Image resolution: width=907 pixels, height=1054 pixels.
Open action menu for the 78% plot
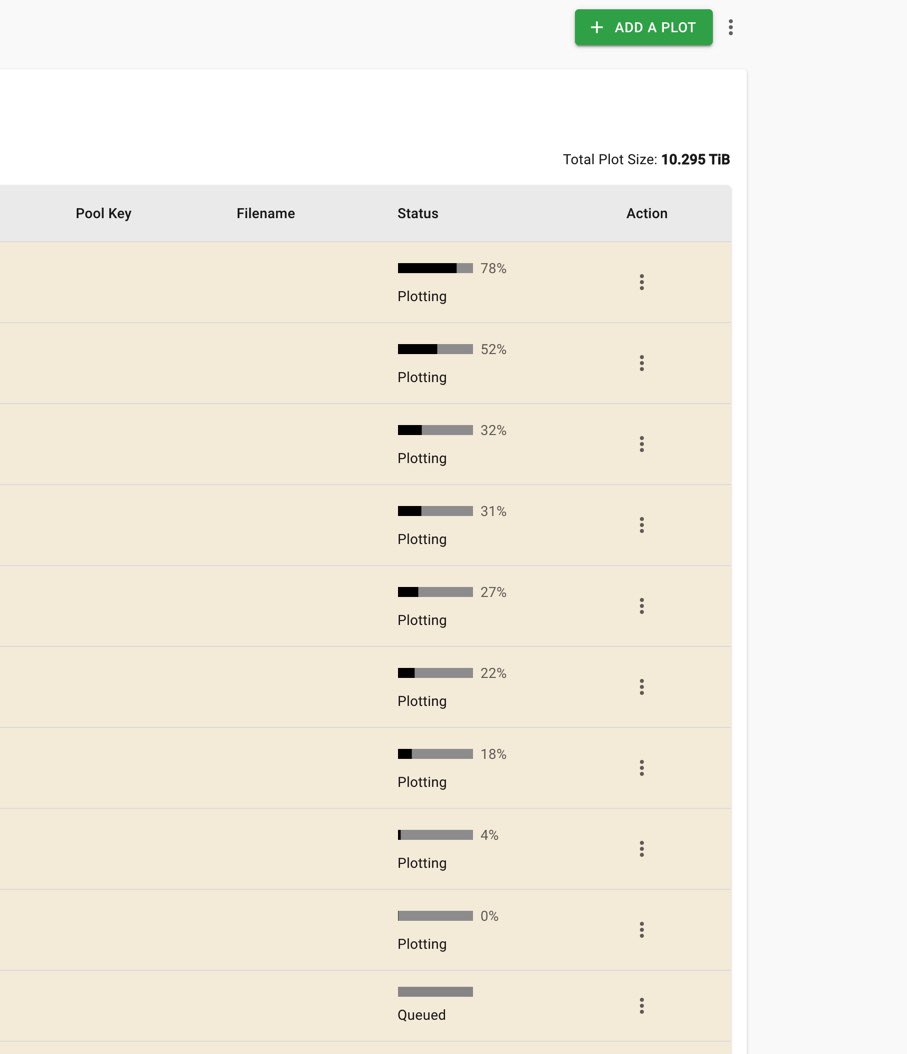pos(642,282)
